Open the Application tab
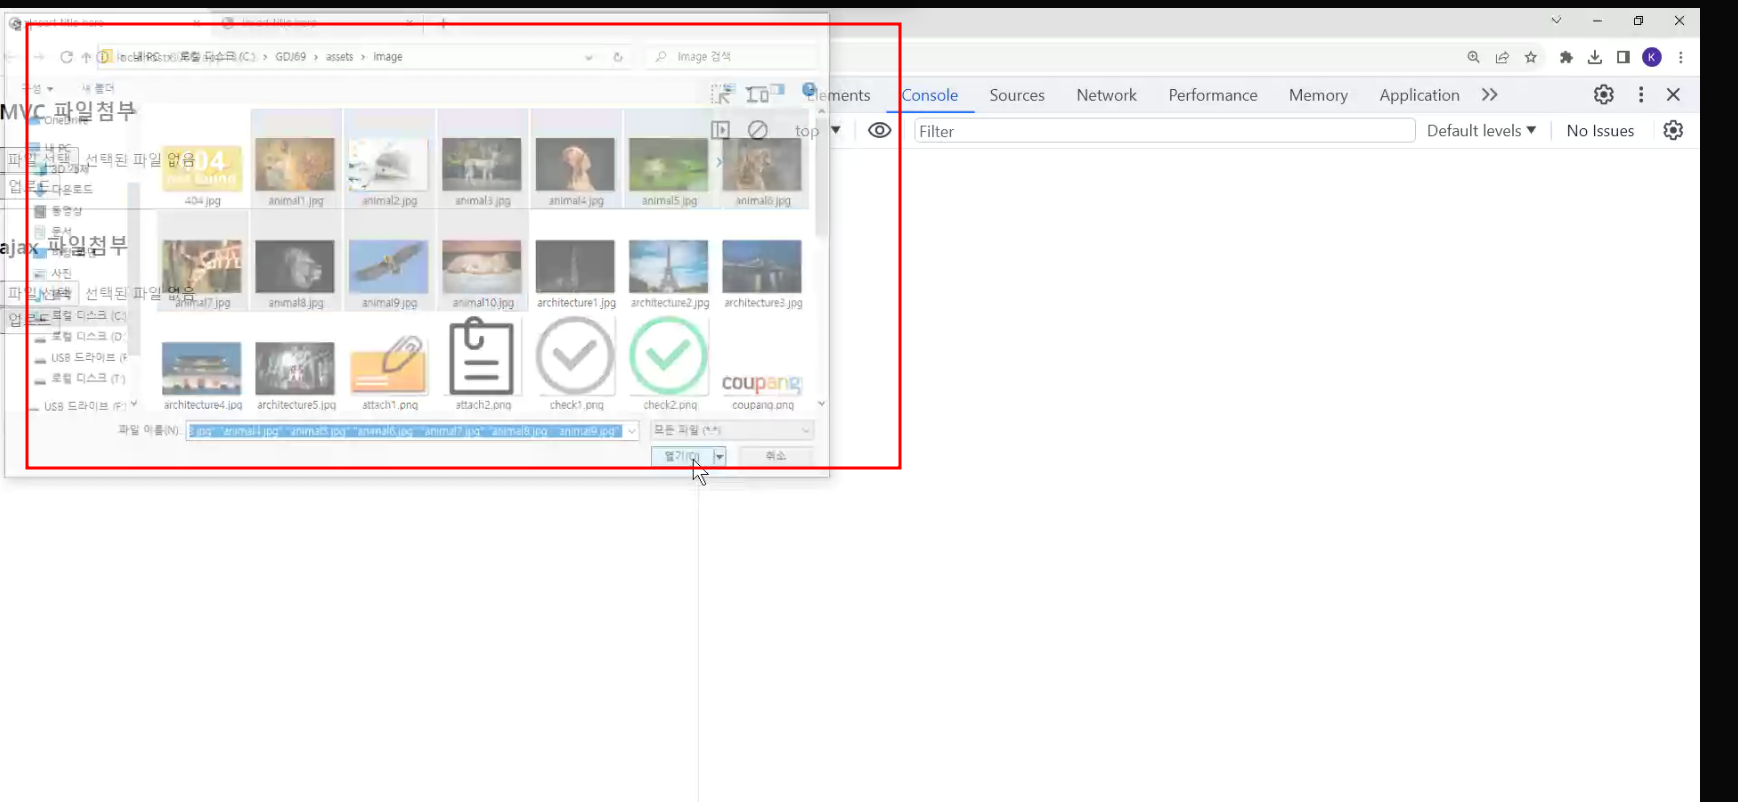Viewport: 1738px width, 802px height. point(1419,95)
